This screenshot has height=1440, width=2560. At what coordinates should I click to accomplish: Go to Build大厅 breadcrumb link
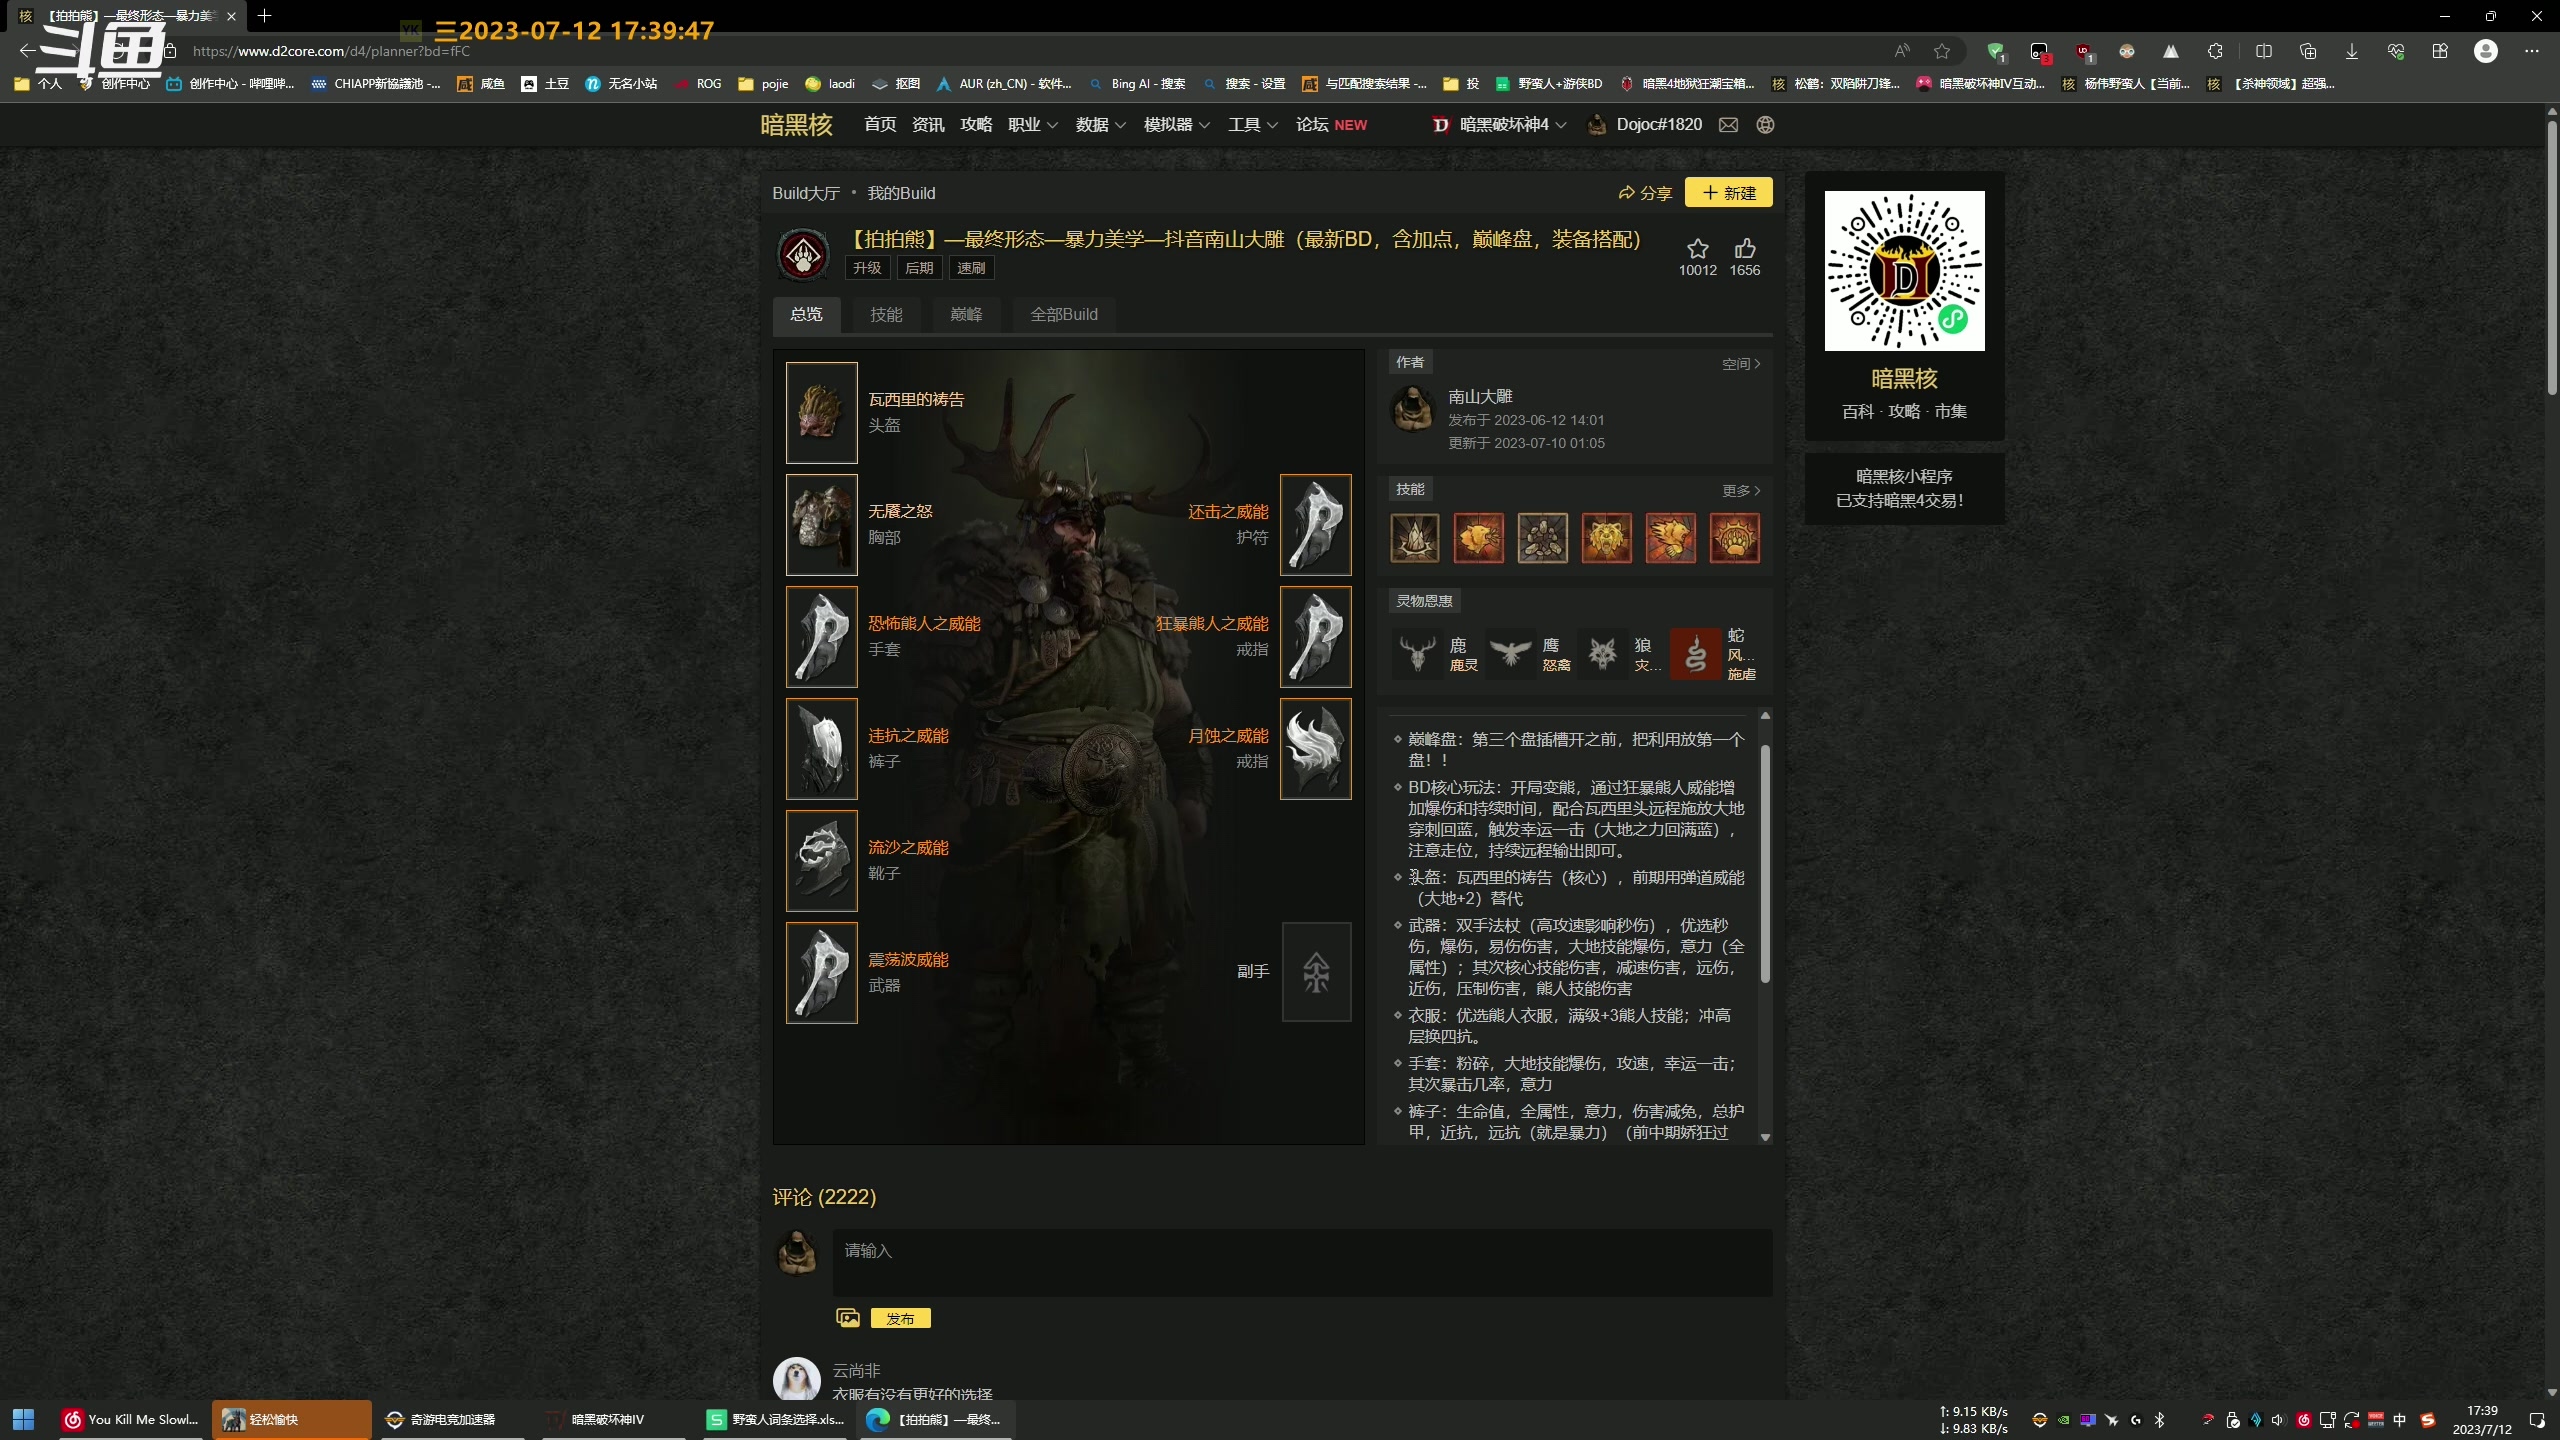[x=806, y=193]
